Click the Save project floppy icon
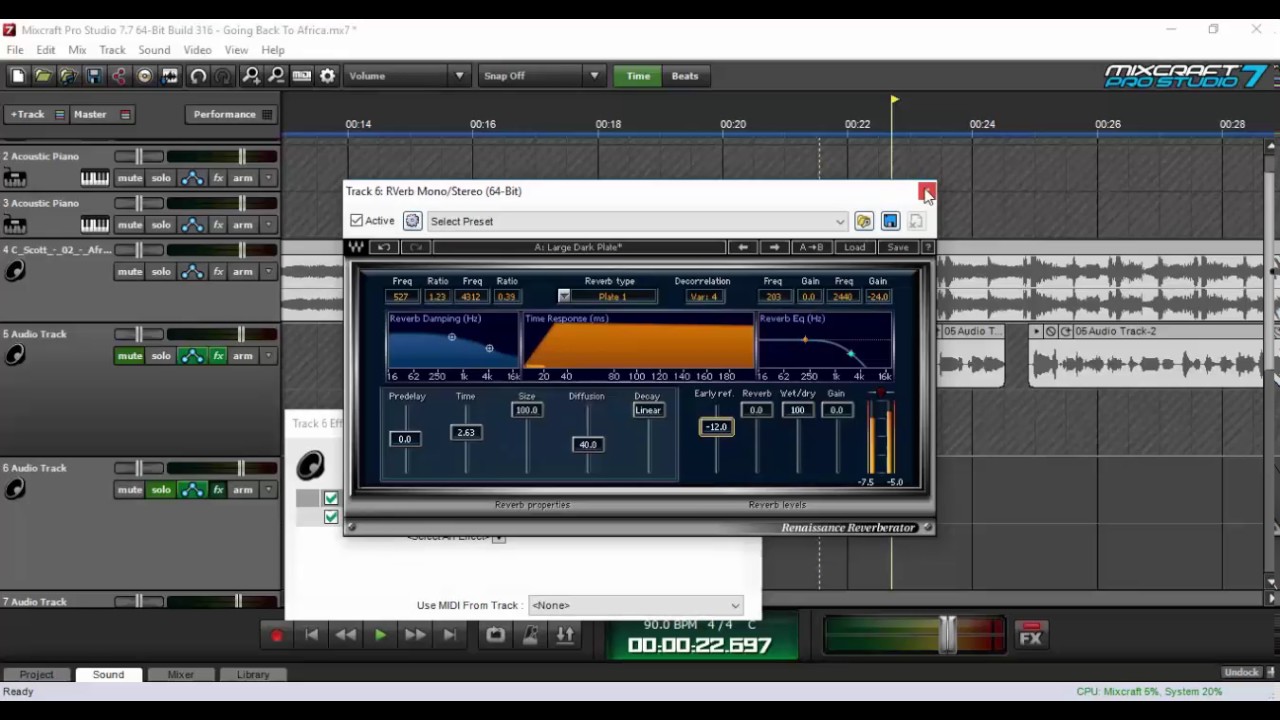 [x=94, y=76]
